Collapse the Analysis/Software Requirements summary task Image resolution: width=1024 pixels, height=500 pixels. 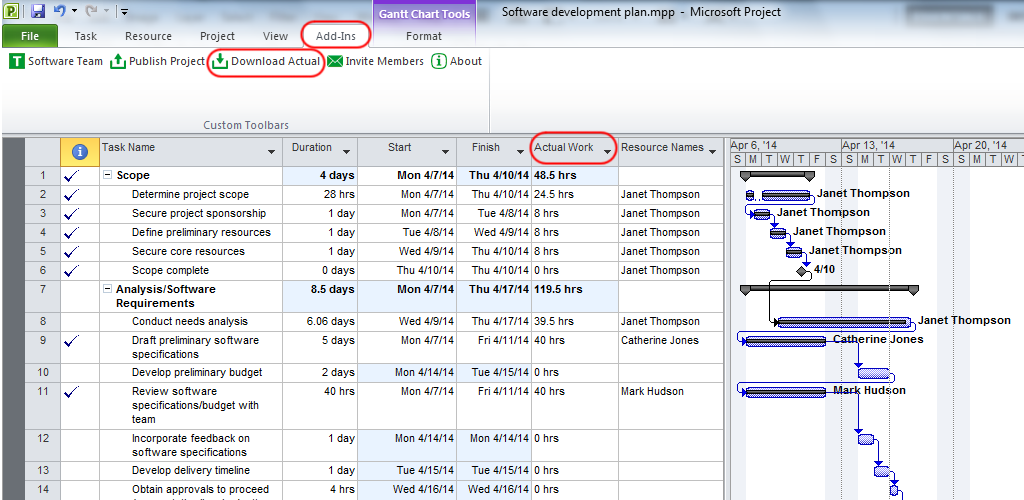pos(108,289)
